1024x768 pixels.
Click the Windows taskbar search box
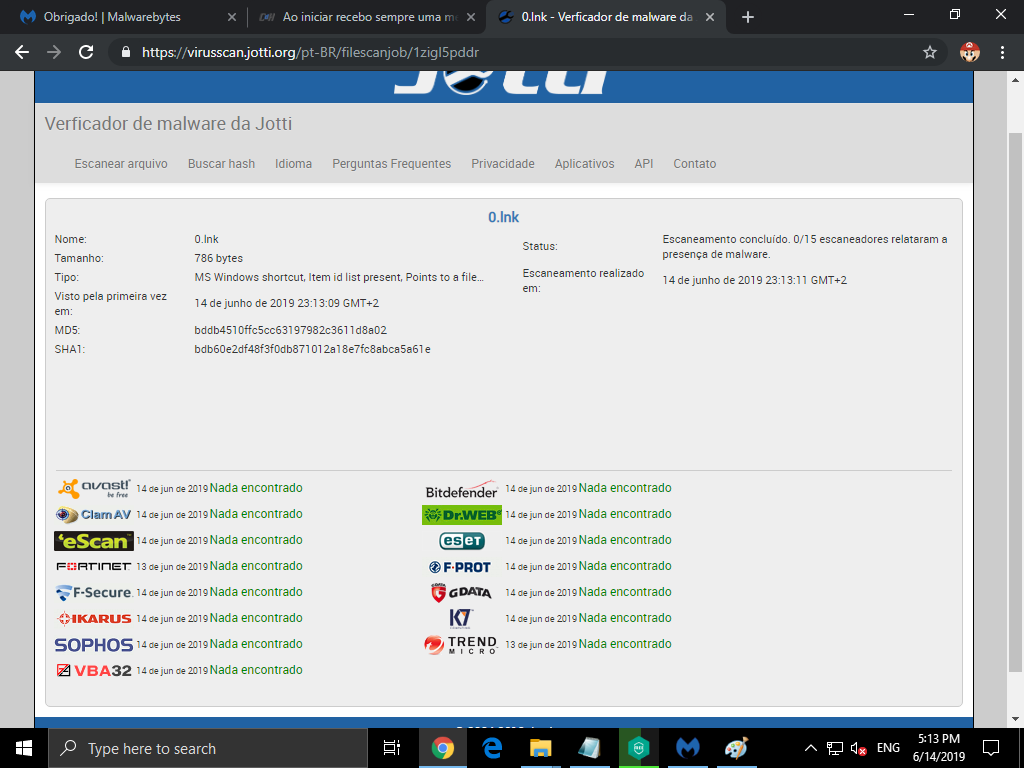click(208, 748)
